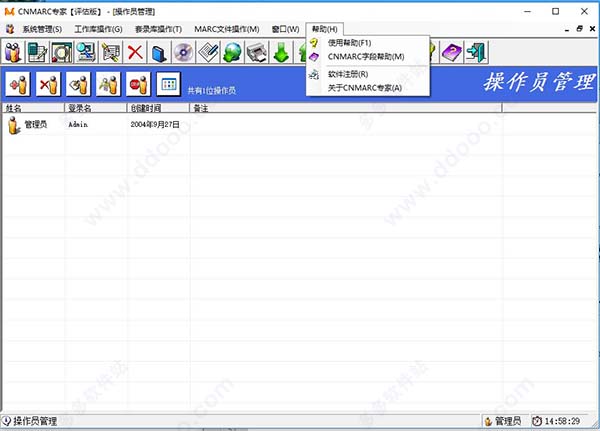Click the application icon left of 系统管理
The width and height of the screenshot is (600, 431).
pos(10,29)
